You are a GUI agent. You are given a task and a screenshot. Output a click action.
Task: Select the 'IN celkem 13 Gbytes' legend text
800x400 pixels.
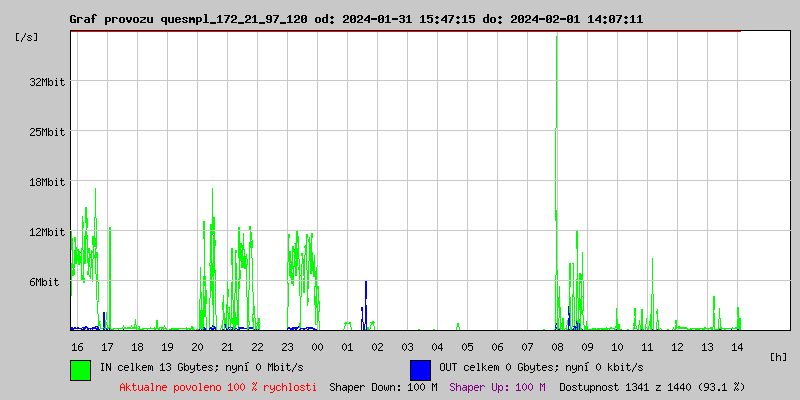point(201,367)
